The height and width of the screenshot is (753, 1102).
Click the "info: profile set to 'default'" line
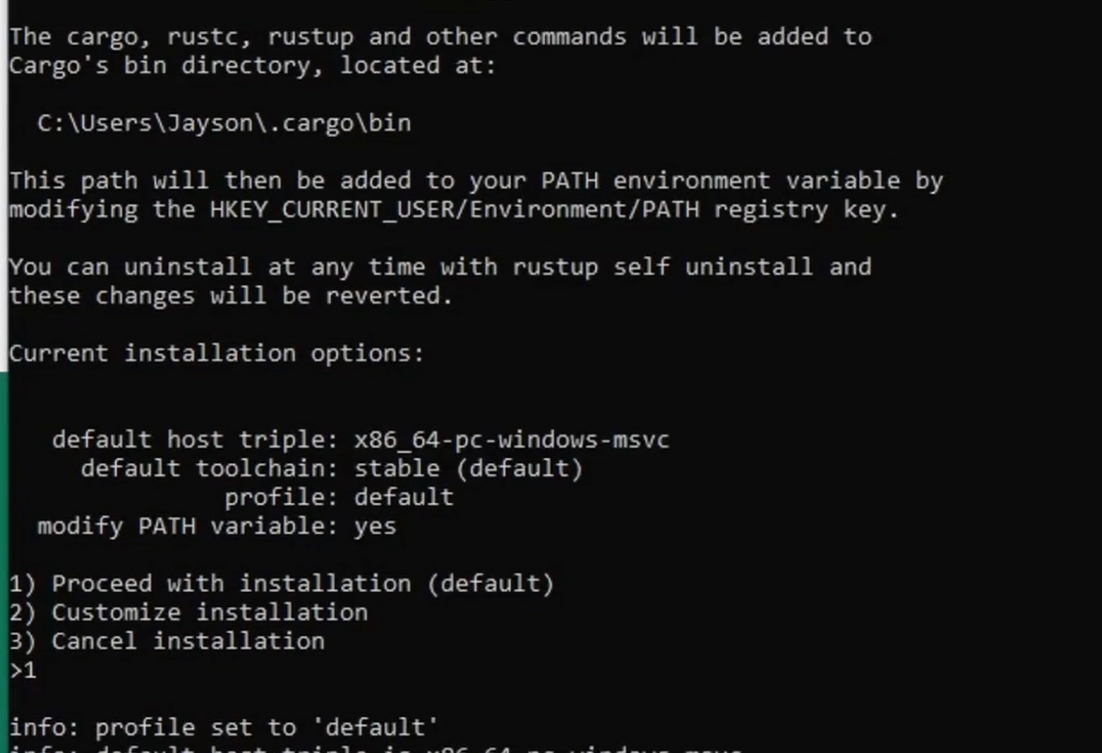pyautogui.click(x=224, y=727)
